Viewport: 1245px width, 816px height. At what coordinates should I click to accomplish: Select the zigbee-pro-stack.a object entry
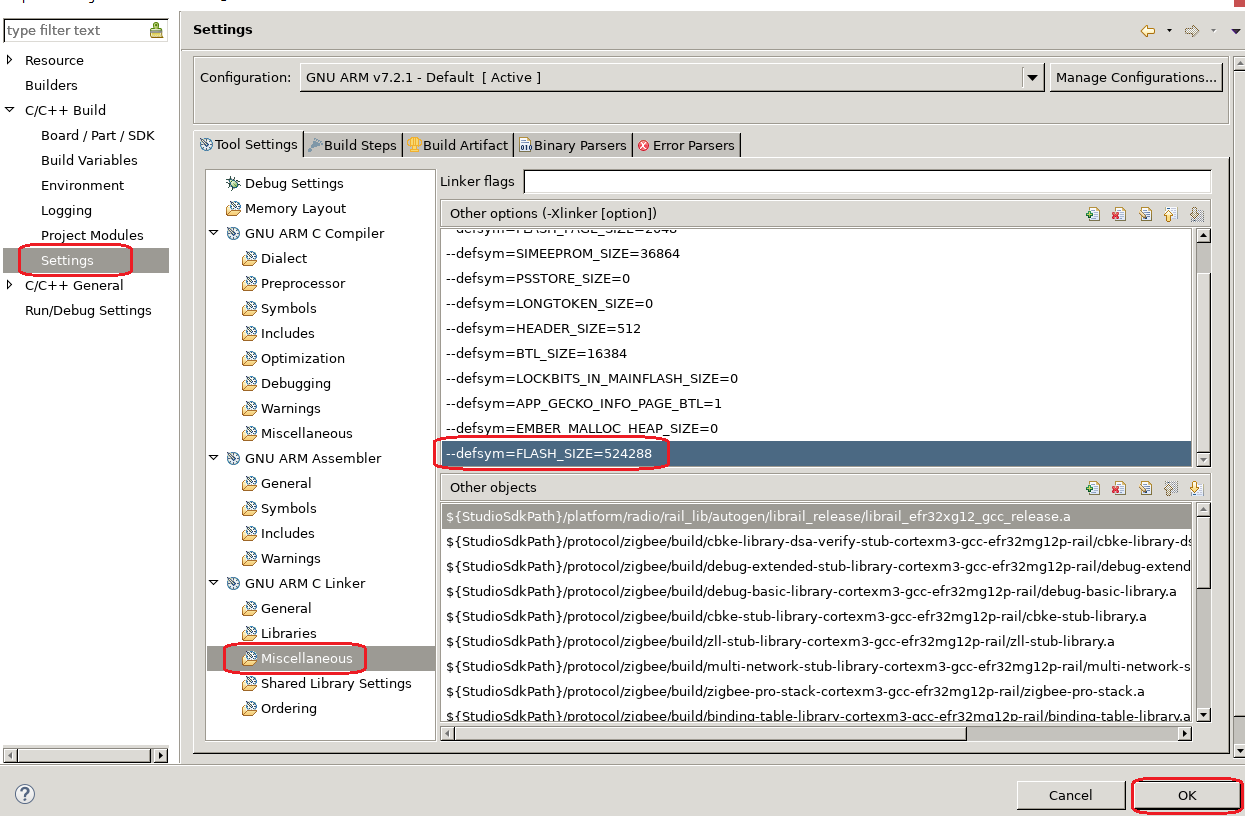[817, 691]
